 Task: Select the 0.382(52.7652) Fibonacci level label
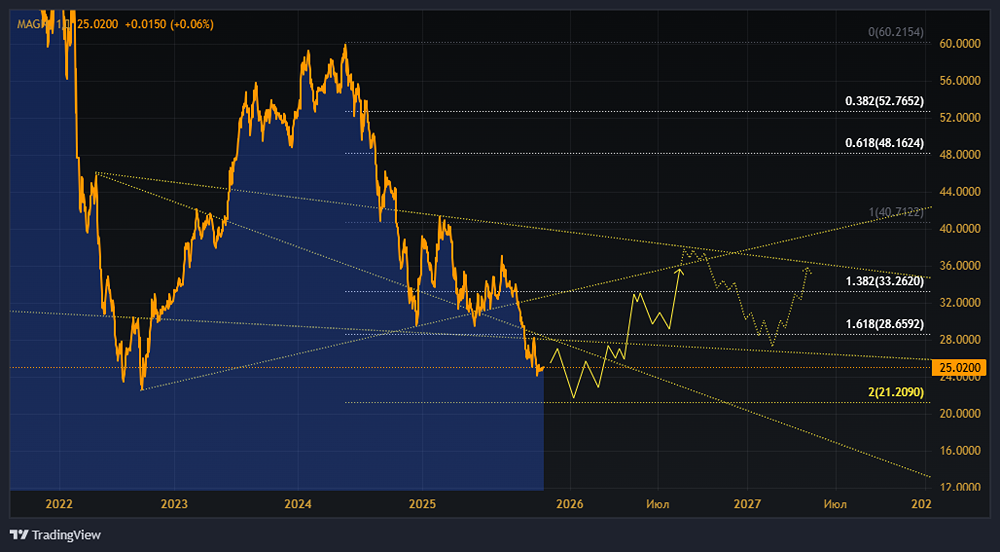tap(884, 101)
